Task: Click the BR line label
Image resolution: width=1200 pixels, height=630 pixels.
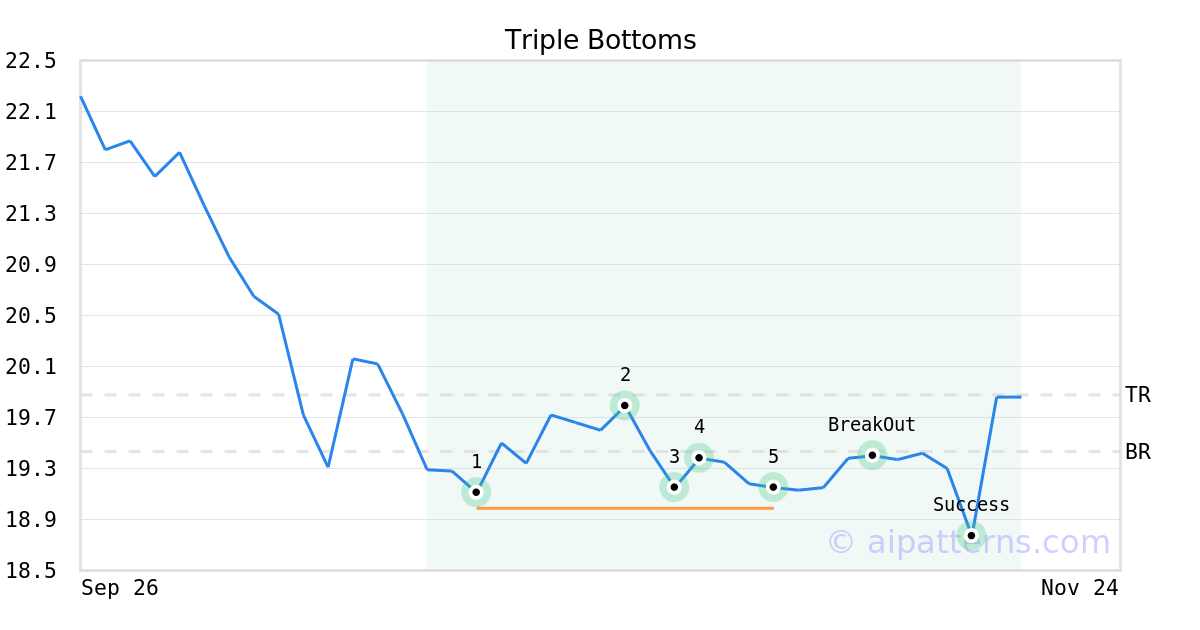Action: (1138, 452)
